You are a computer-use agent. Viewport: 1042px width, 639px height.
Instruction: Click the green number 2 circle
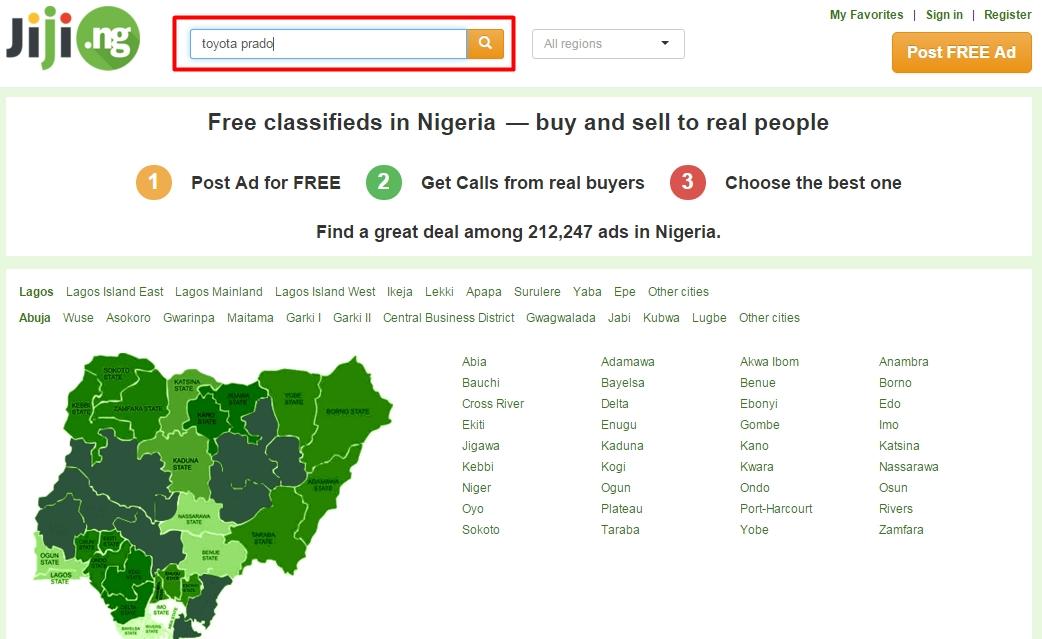383,182
